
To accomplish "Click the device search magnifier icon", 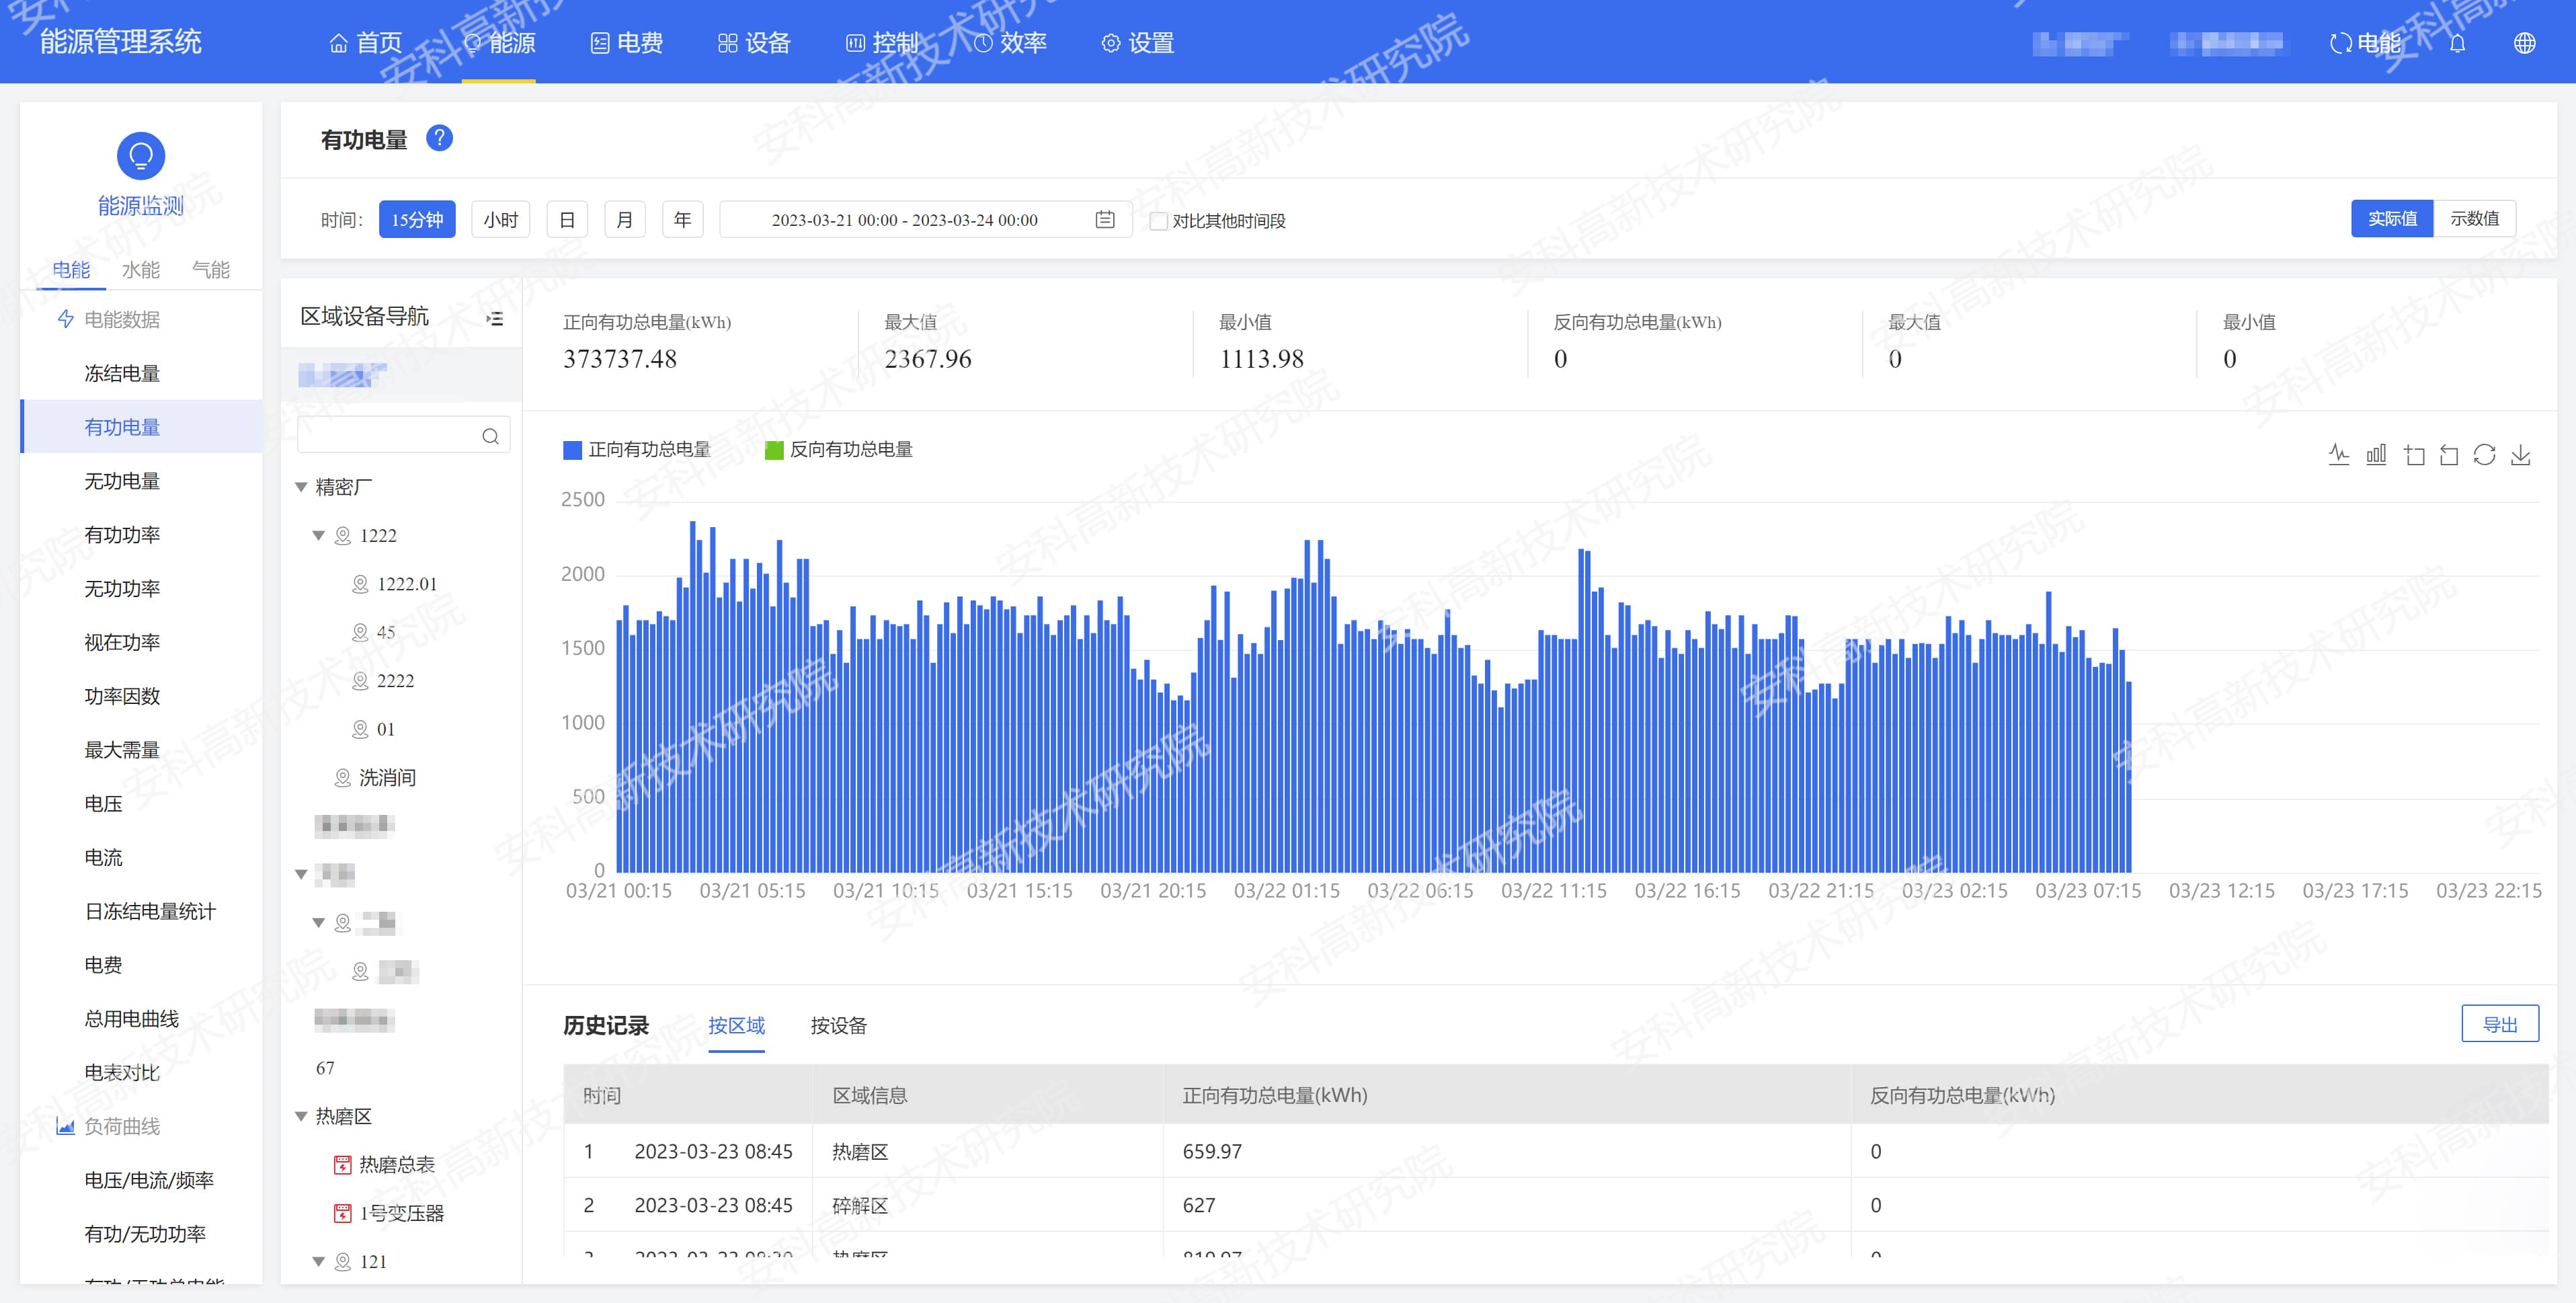I will (x=490, y=436).
